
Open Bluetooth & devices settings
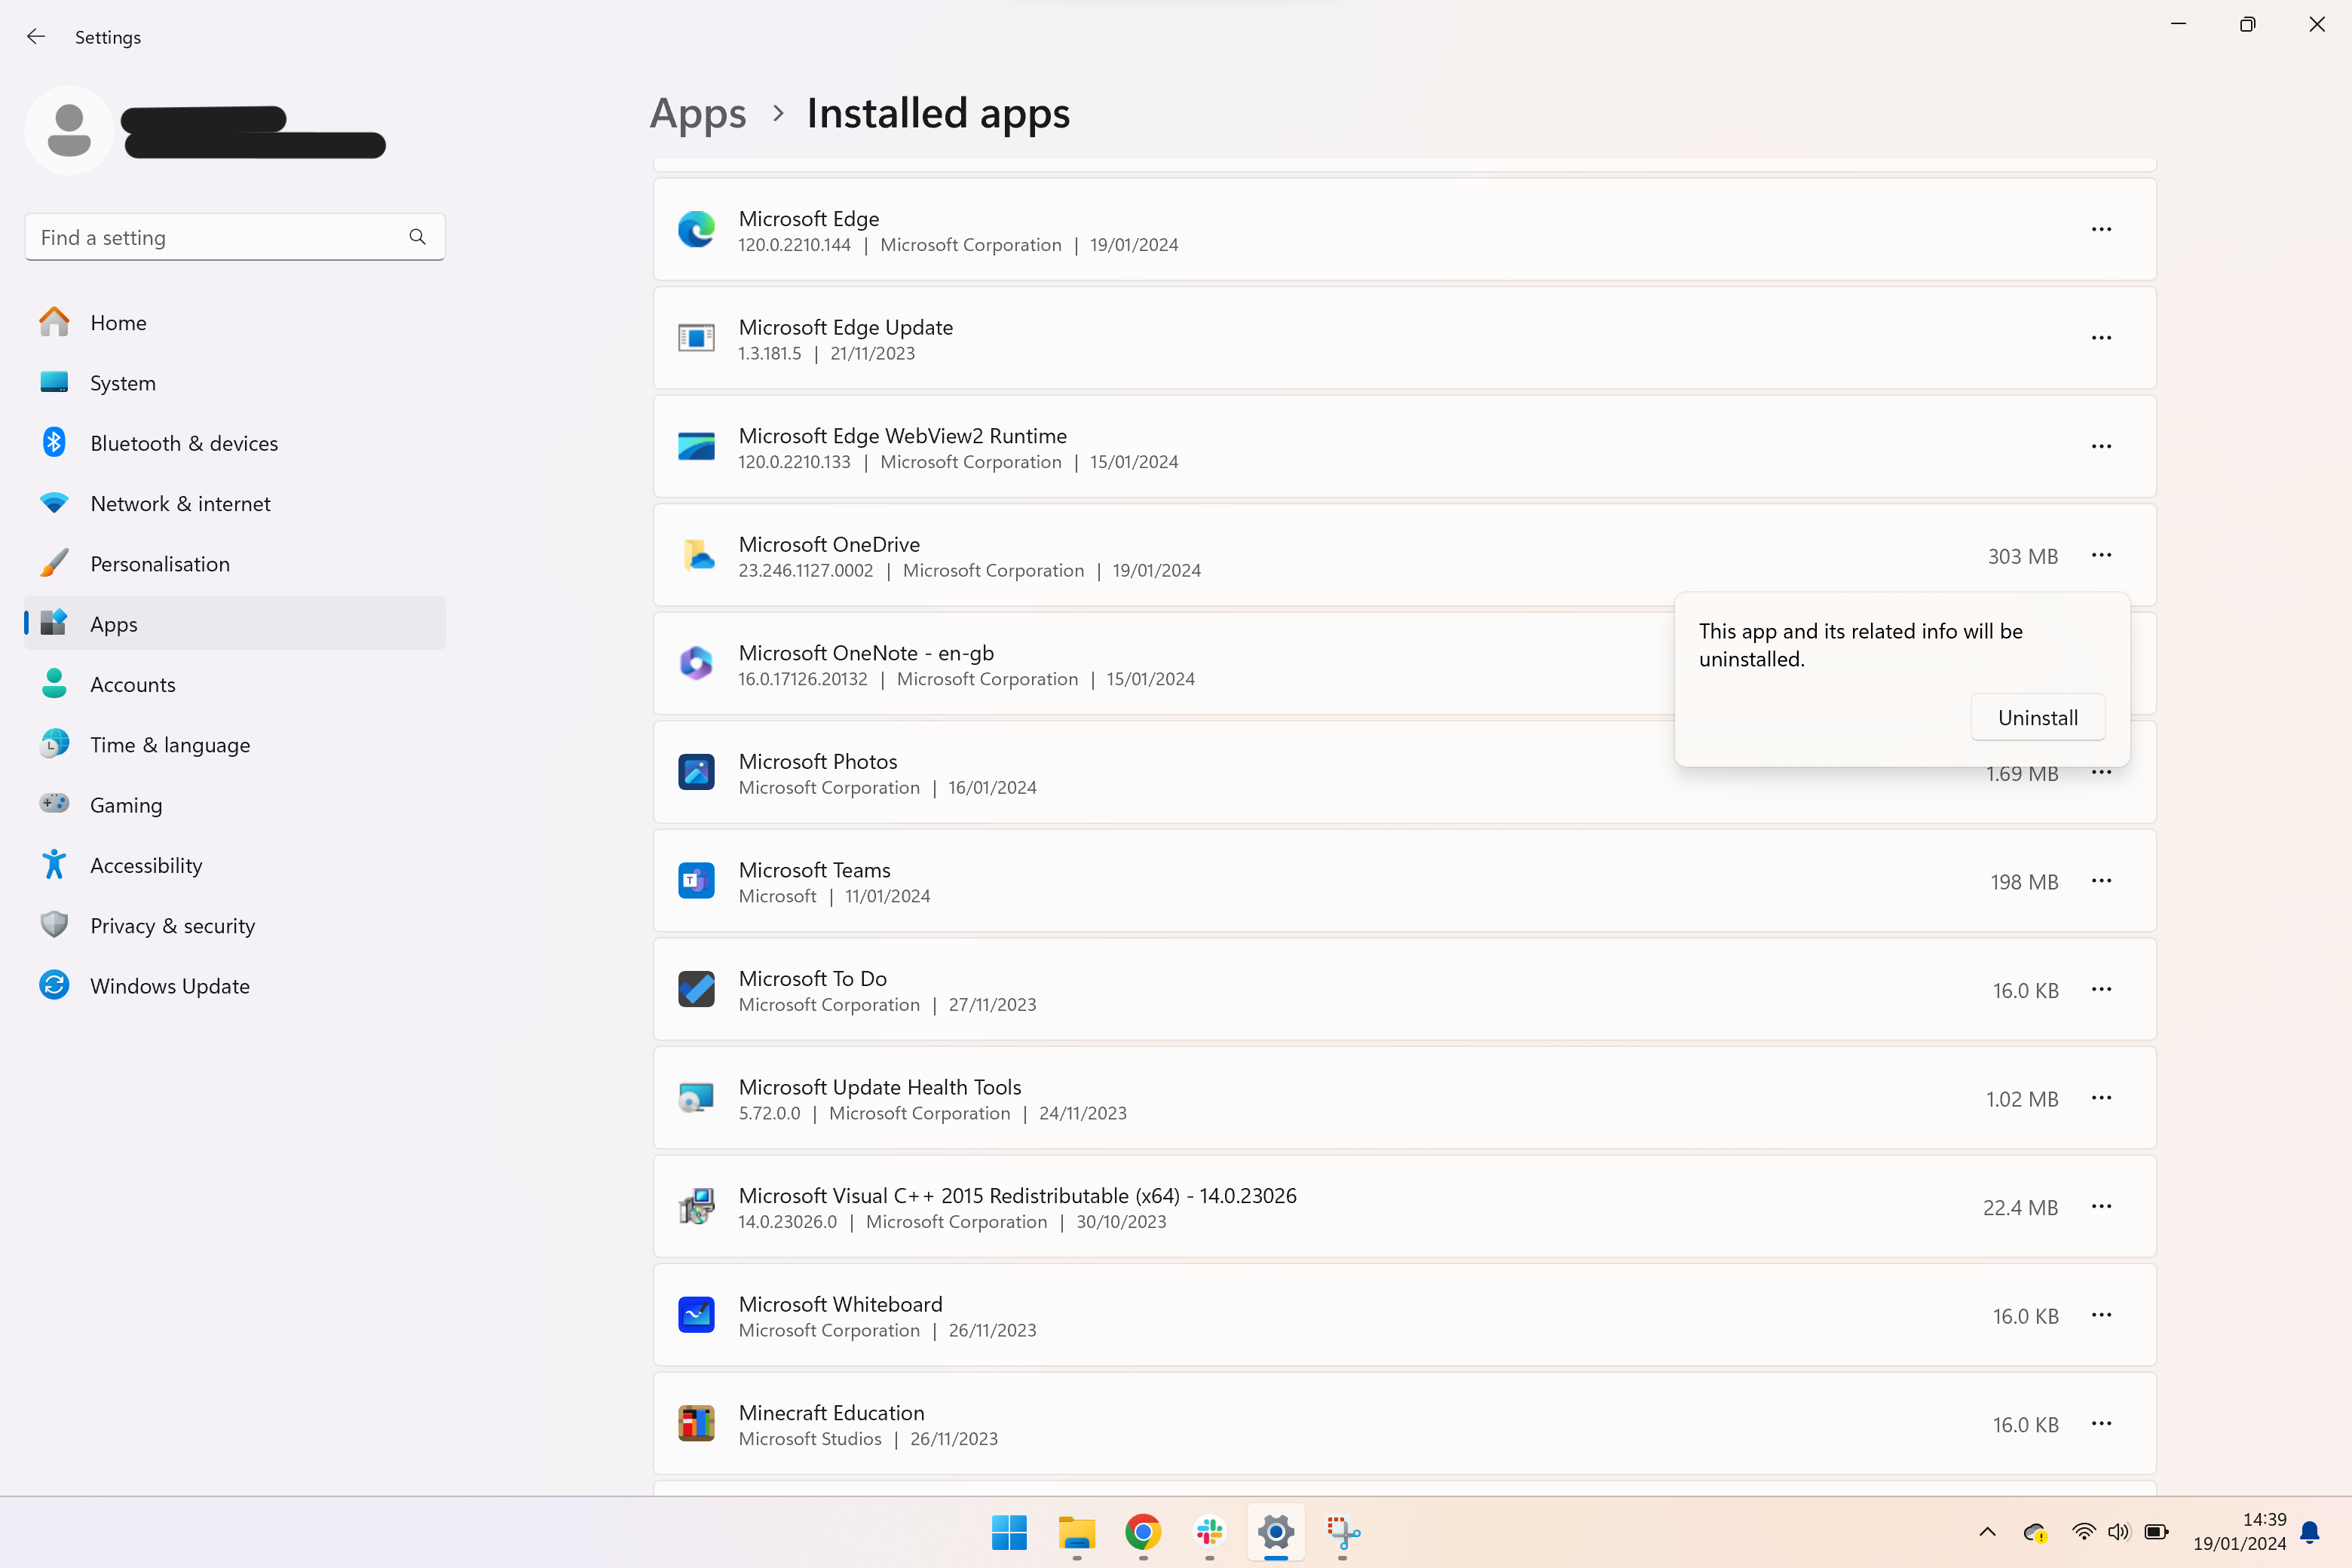coord(235,443)
